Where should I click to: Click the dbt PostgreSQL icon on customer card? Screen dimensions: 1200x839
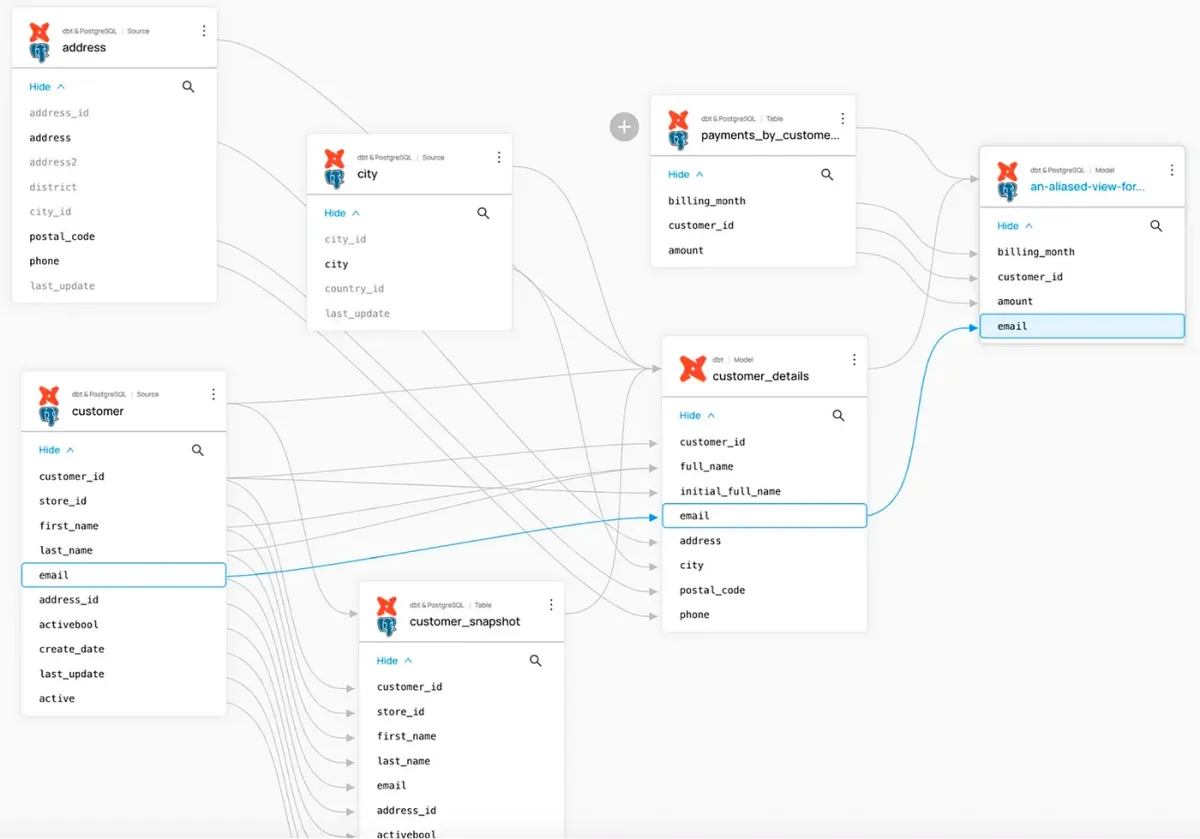click(x=49, y=405)
